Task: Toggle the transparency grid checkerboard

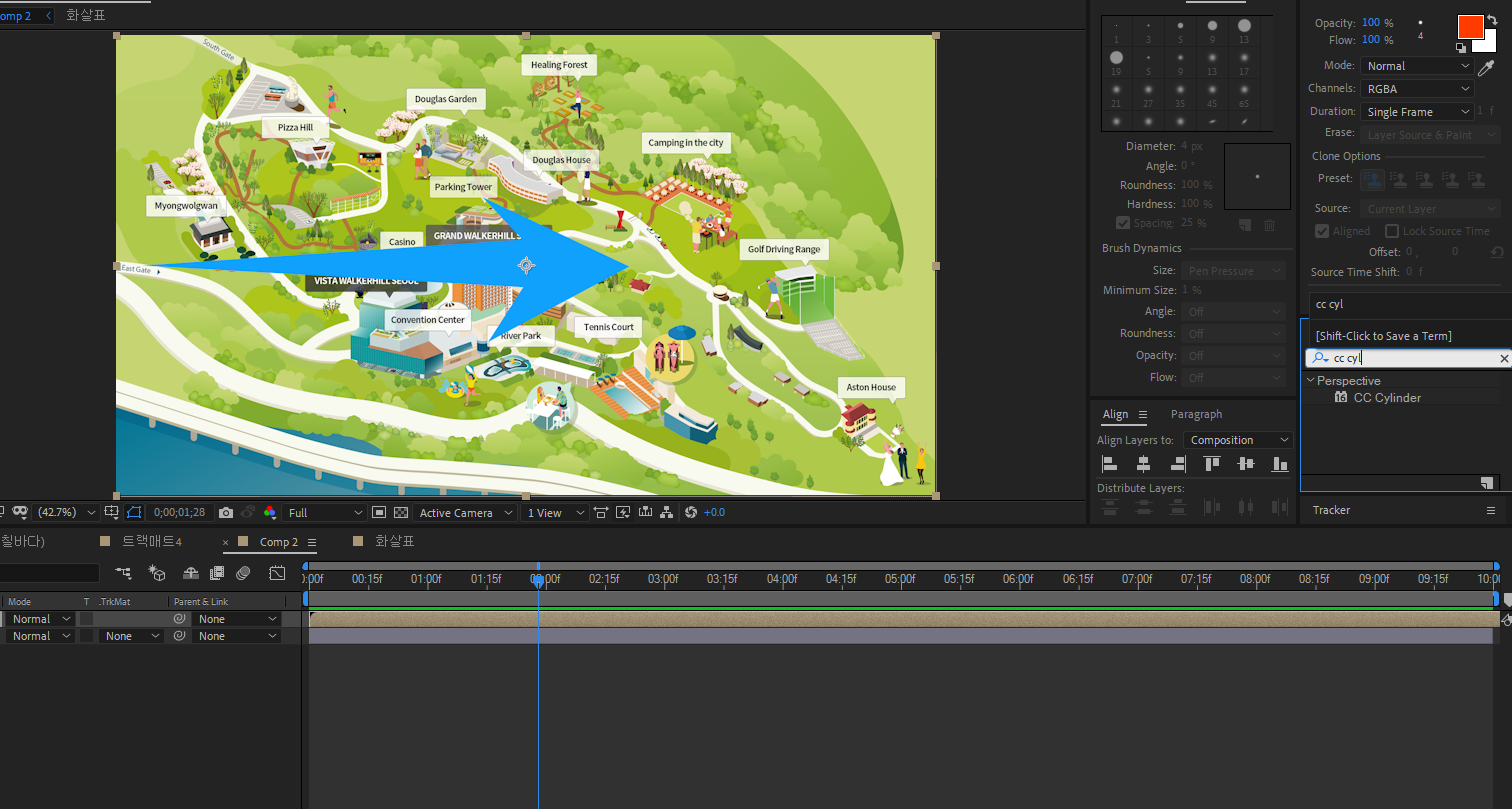Action: tap(401, 512)
